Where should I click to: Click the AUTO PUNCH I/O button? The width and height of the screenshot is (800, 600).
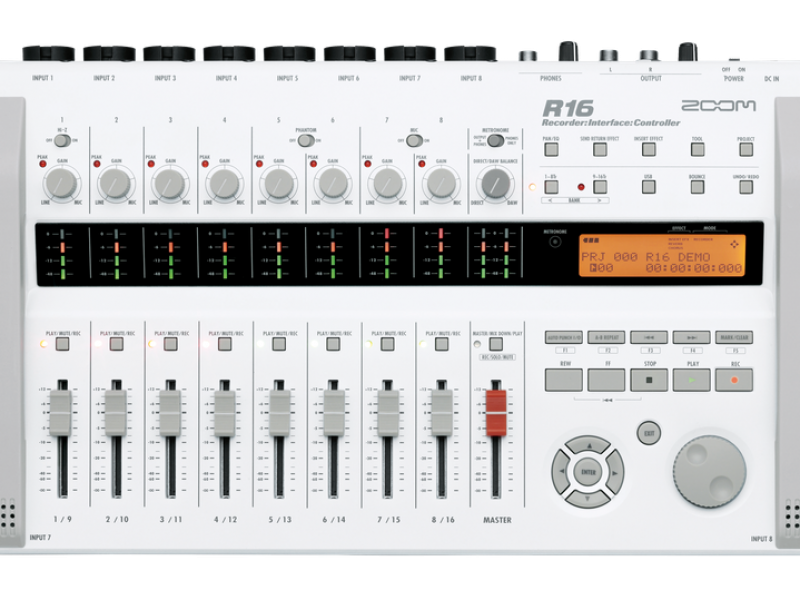click(564, 337)
